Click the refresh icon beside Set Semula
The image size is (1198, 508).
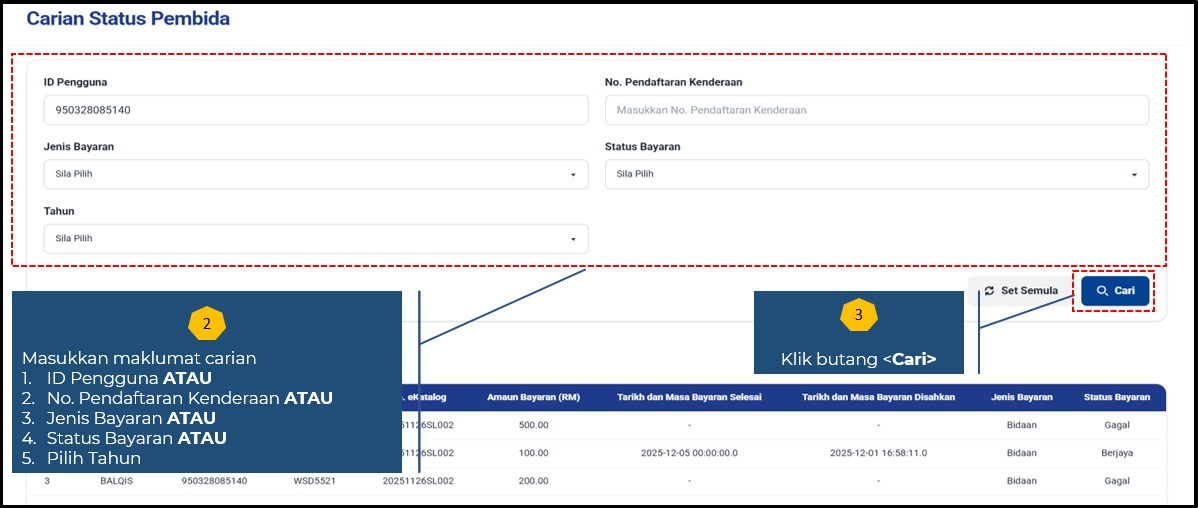989,291
